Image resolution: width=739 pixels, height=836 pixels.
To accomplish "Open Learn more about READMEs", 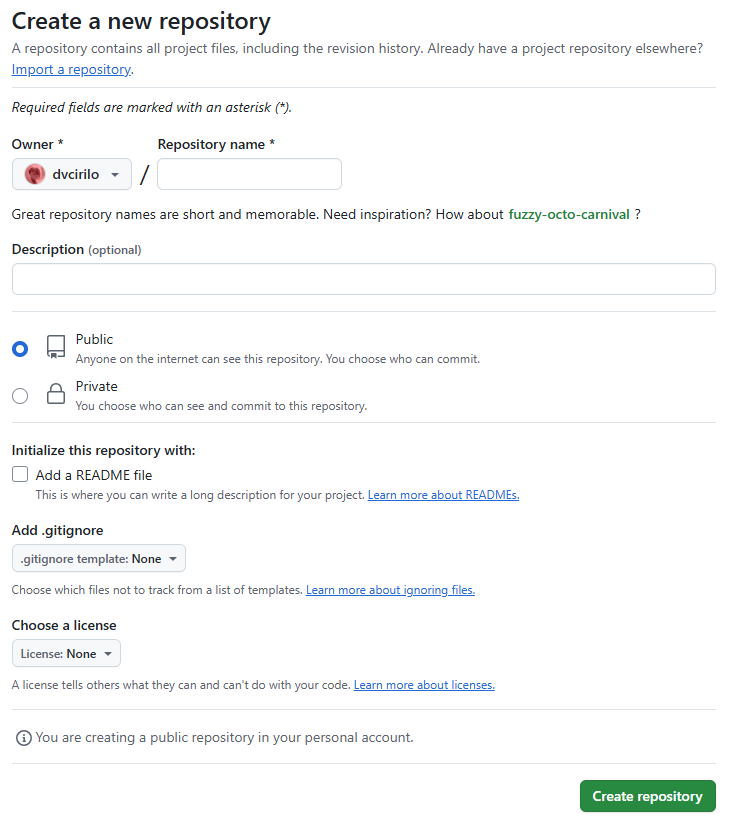I will pyautogui.click(x=443, y=494).
